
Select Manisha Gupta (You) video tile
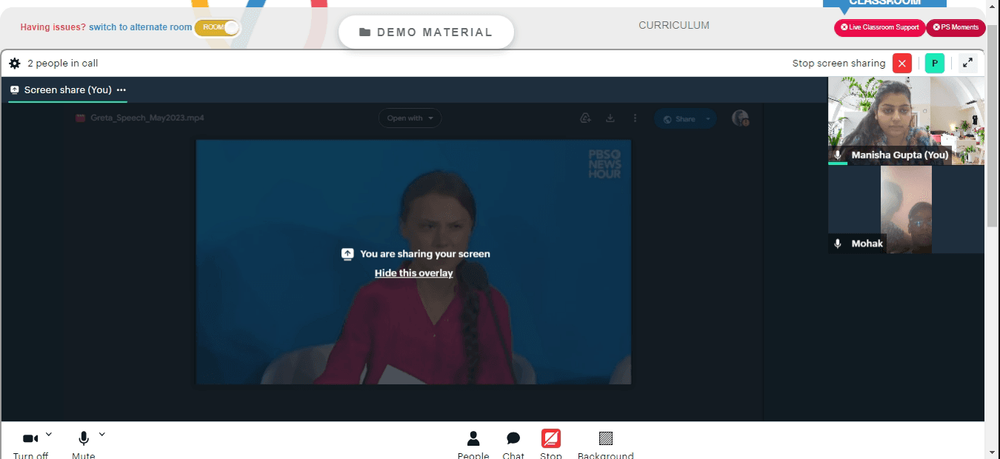tap(906, 121)
